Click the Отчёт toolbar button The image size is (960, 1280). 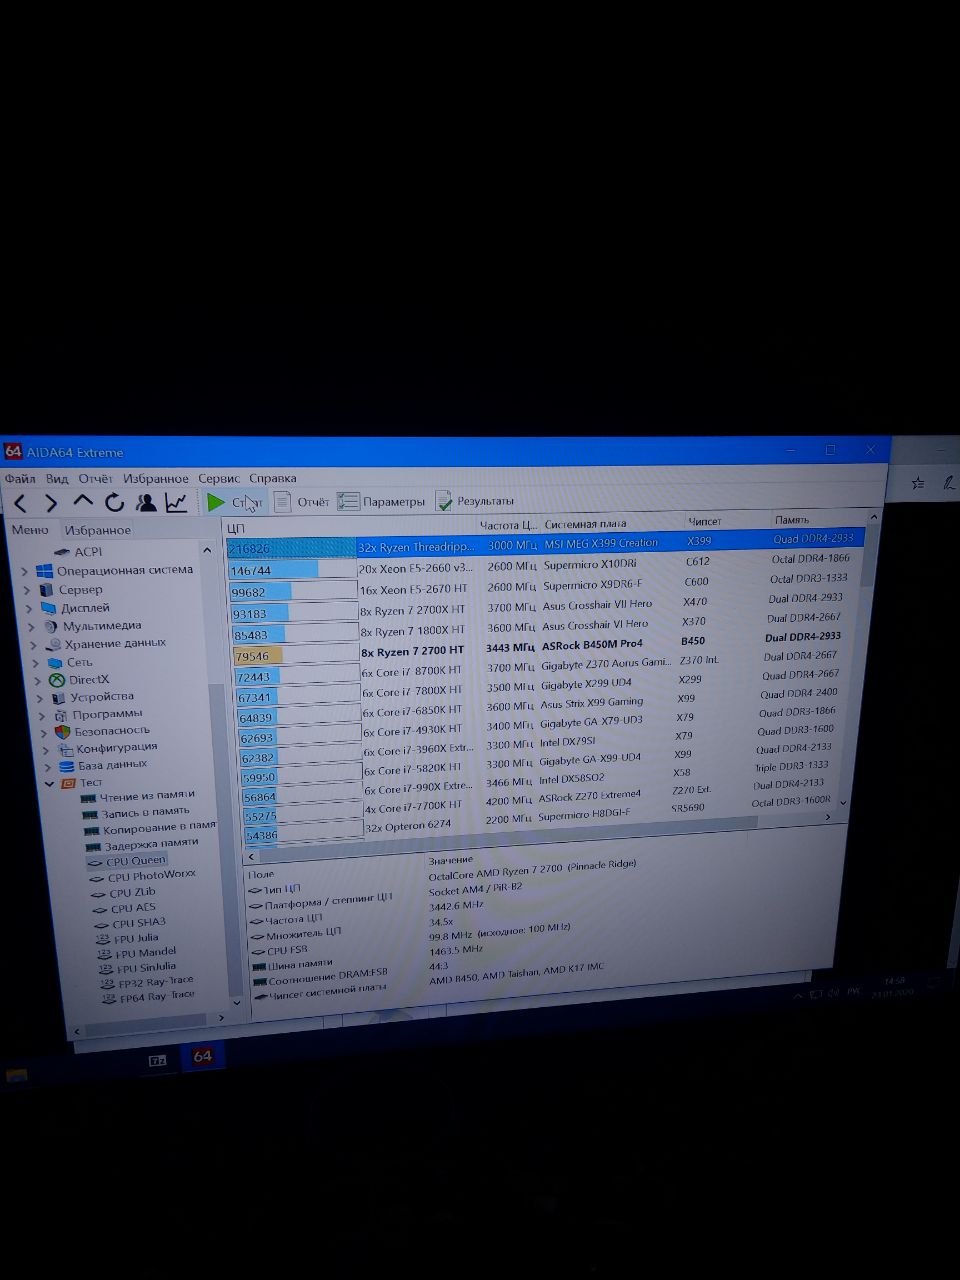coord(302,501)
